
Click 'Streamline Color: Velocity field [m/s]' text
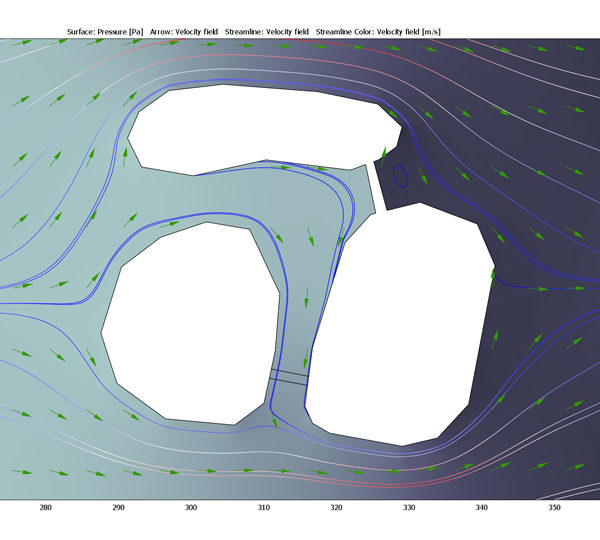(x=378, y=32)
